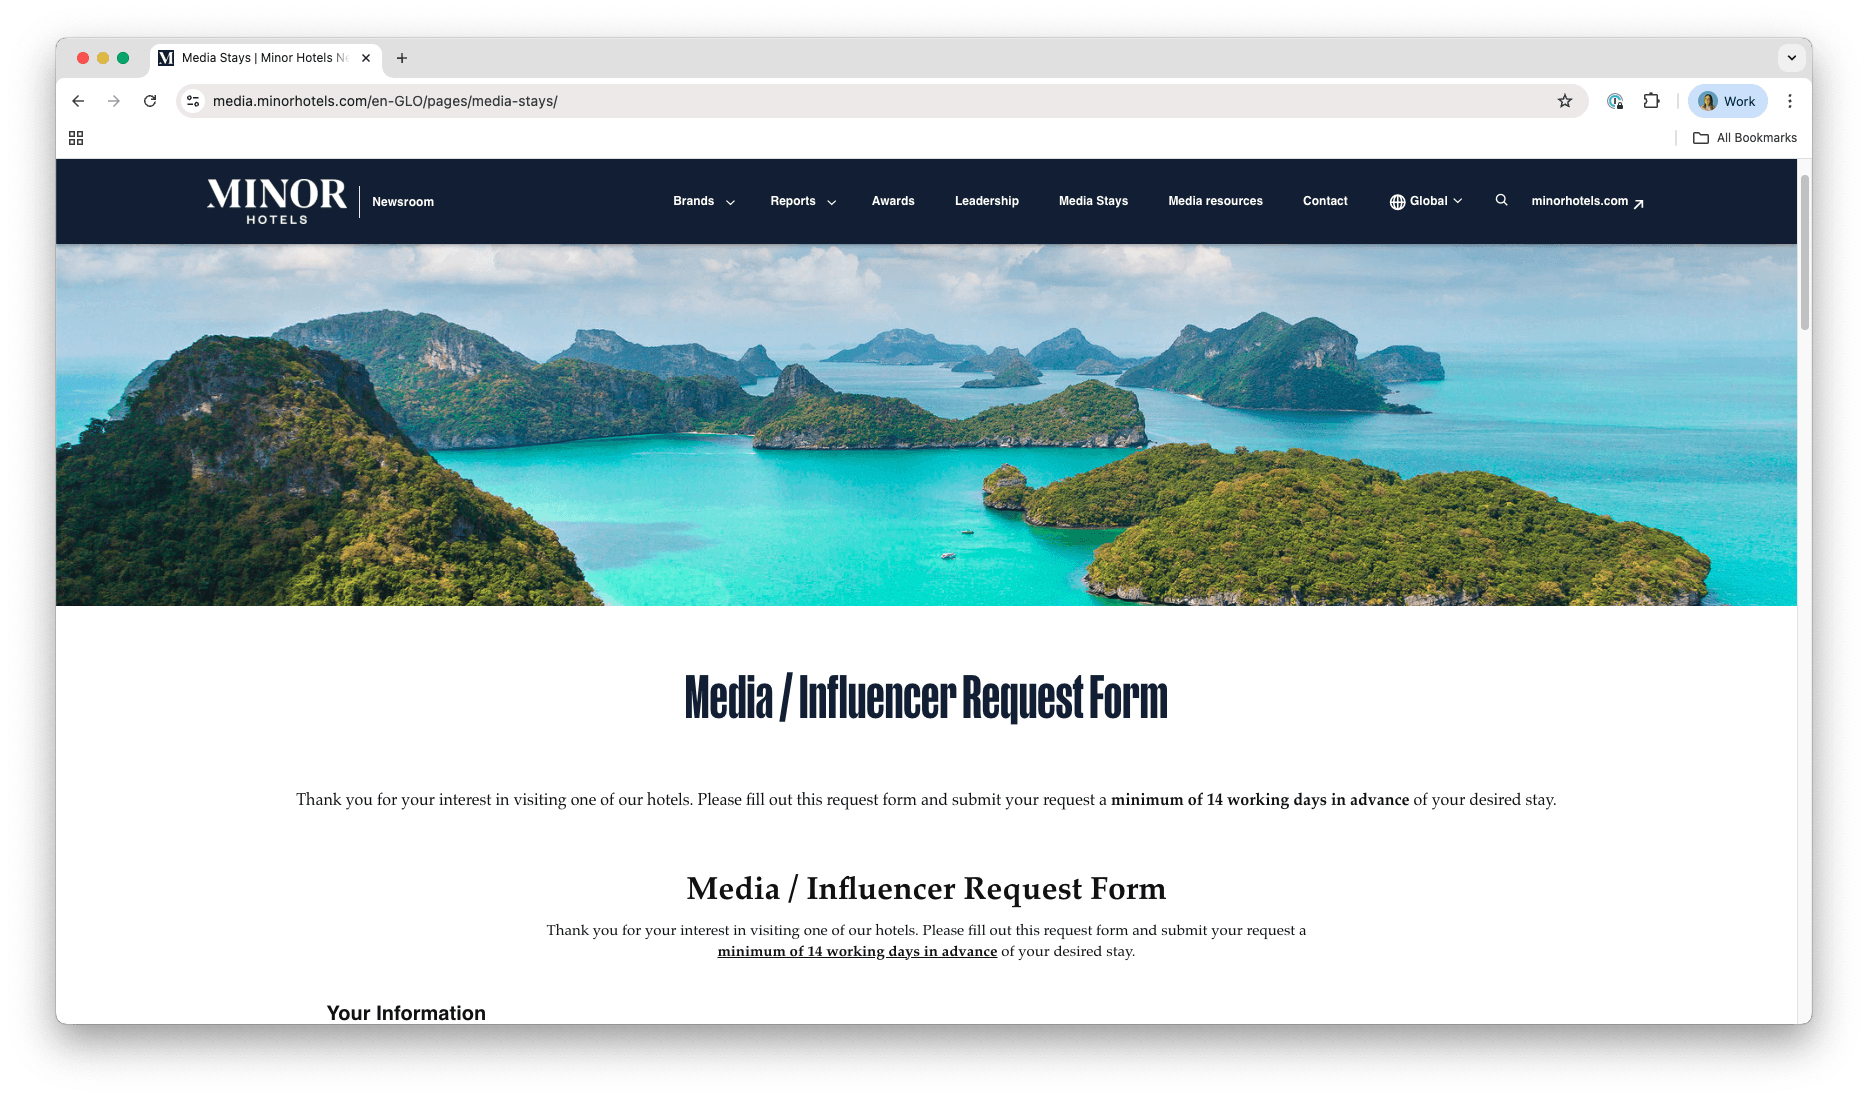The image size is (1868, 1098).
Task: Click the browser forward arrow
Action: [114, 101]
